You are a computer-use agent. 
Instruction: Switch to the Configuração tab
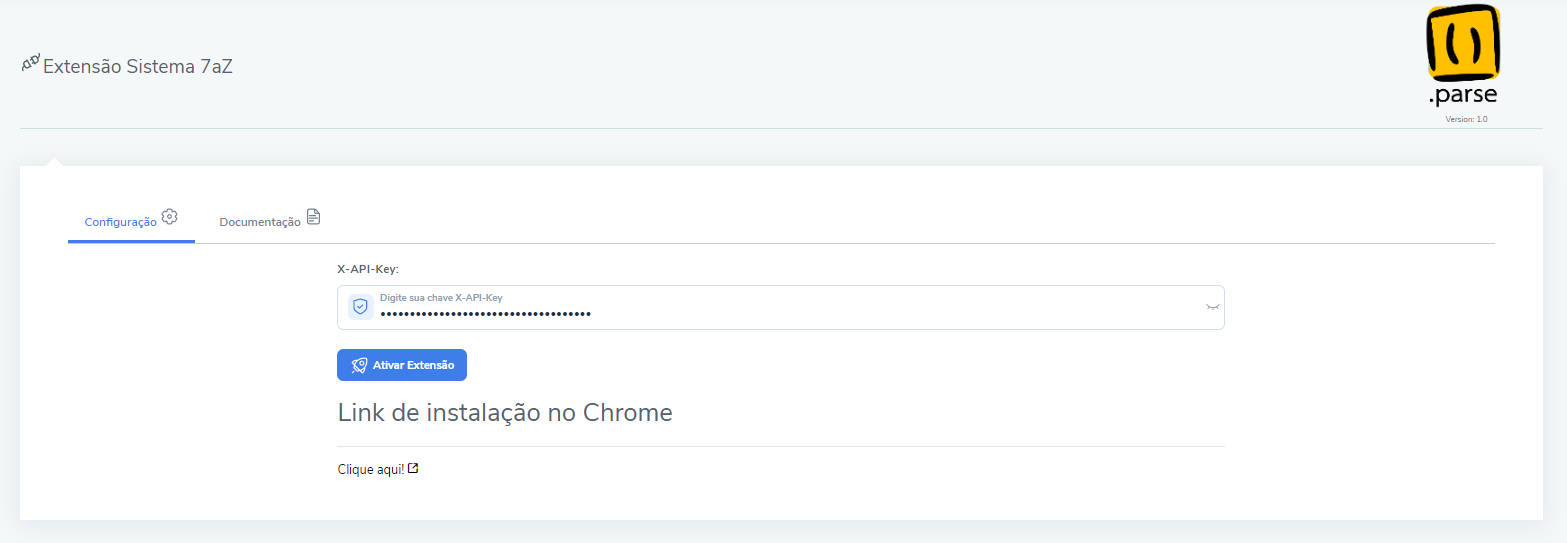pyautogui.click(x=131, y=220)
